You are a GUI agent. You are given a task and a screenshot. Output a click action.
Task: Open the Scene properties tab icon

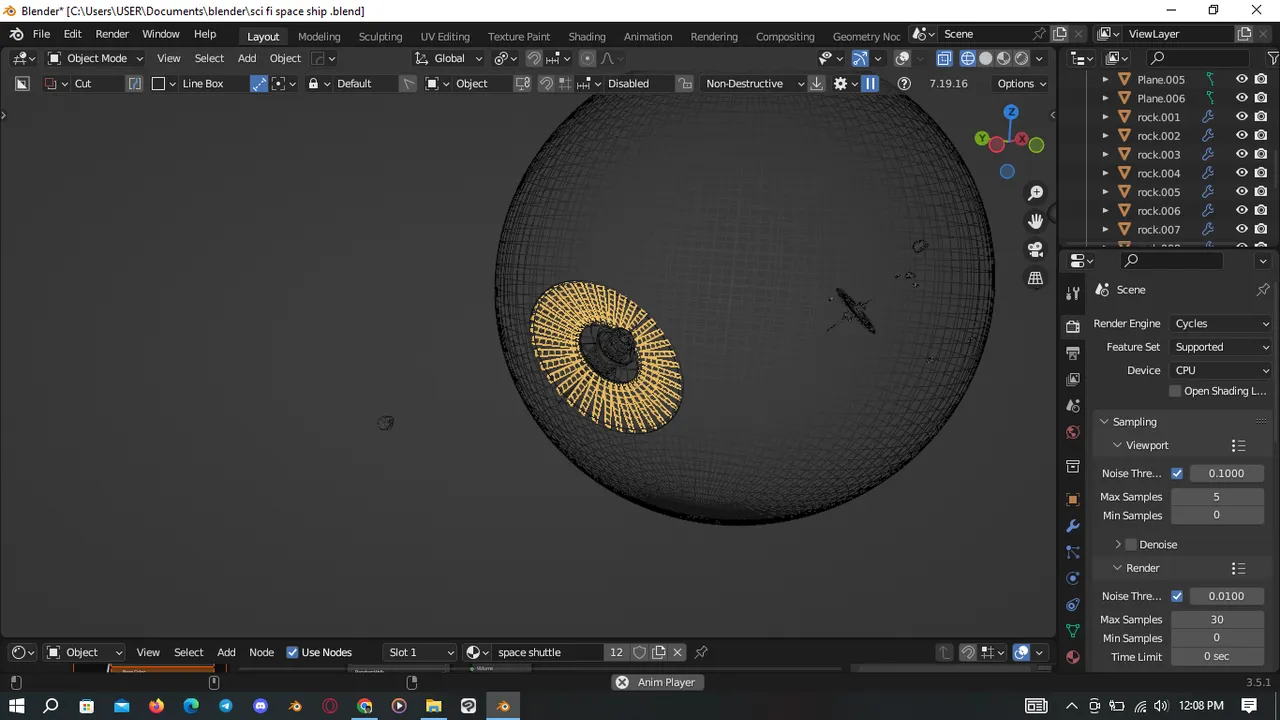pyautogui.click(x=1073, y=406)
